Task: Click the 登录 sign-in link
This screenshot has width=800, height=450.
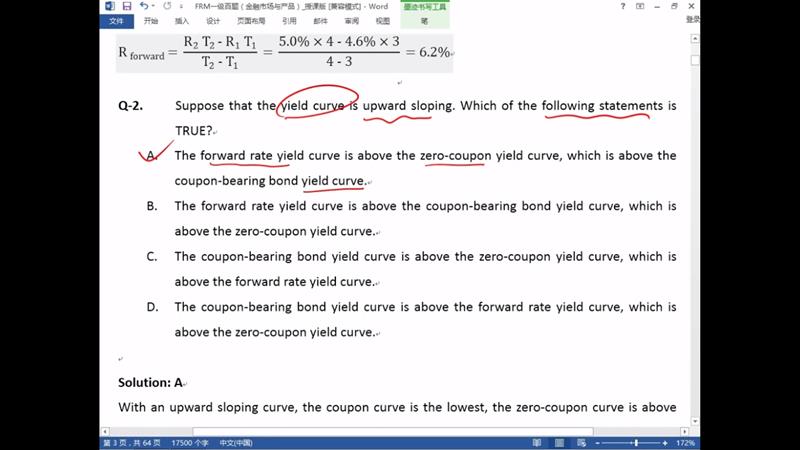Action: [x=692, y=19]
